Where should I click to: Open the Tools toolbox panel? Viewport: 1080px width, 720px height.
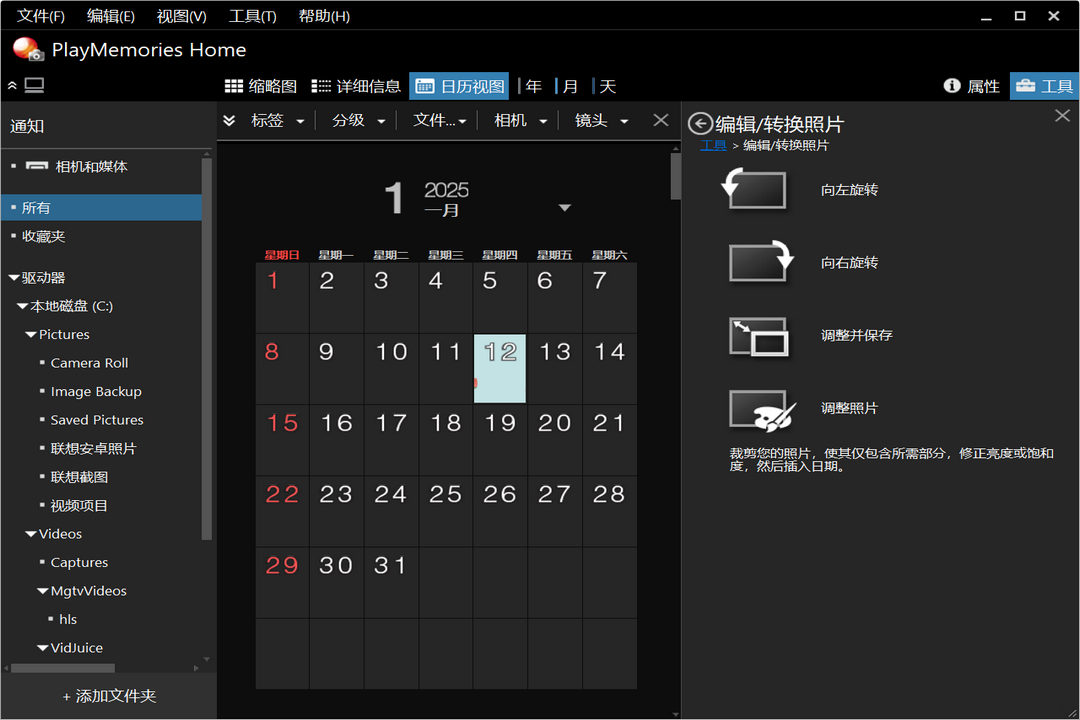(x=1044, y=86)
